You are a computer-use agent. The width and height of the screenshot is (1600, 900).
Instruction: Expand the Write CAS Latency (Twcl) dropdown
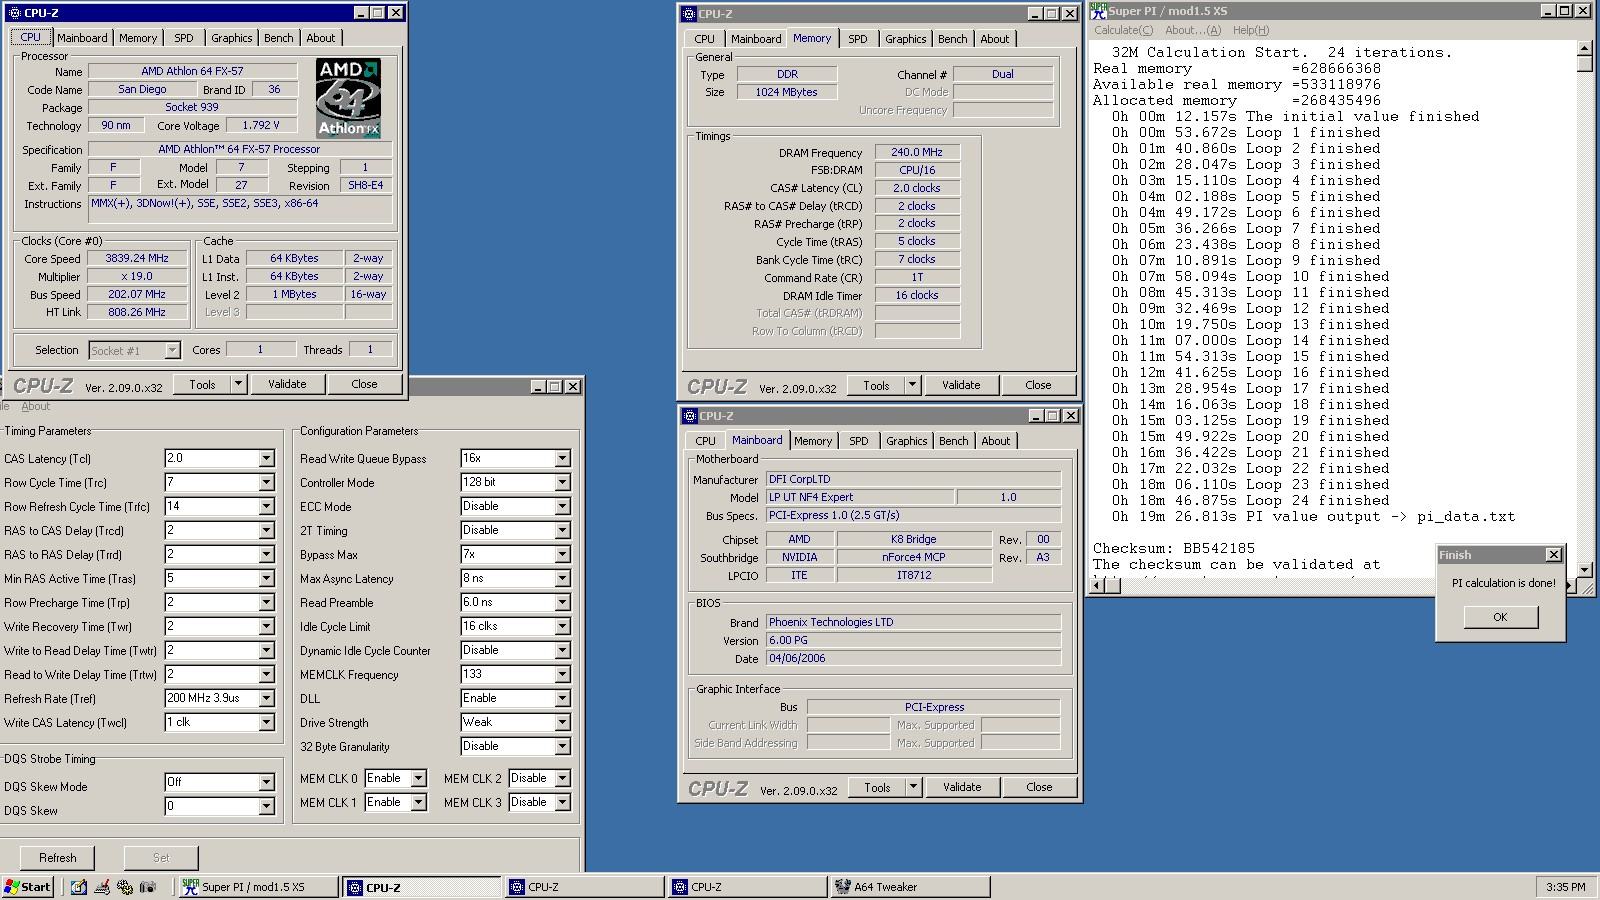(266, 722)
